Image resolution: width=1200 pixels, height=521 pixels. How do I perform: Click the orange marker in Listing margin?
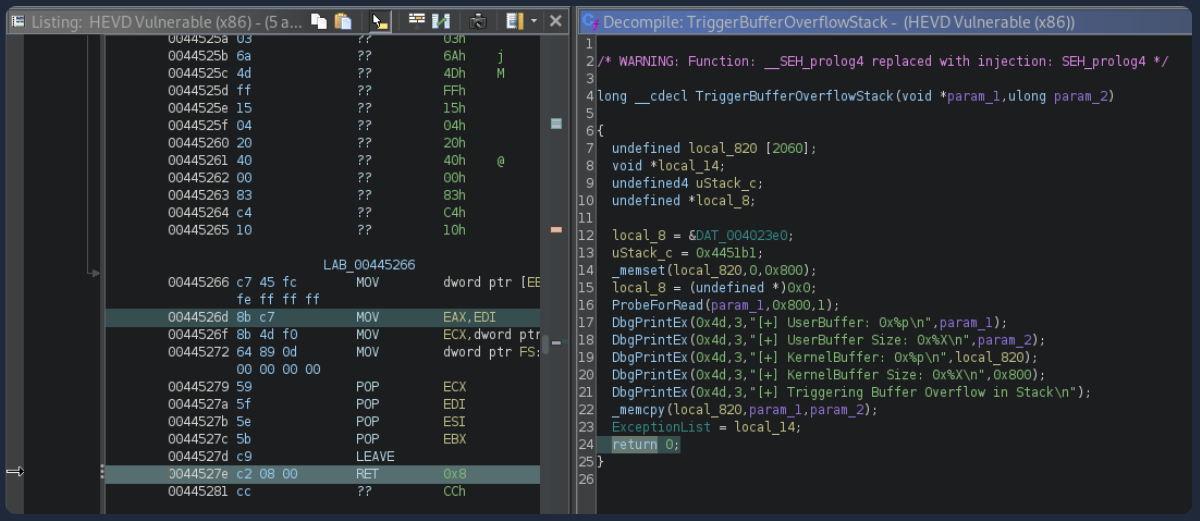(x=557, y=229)
